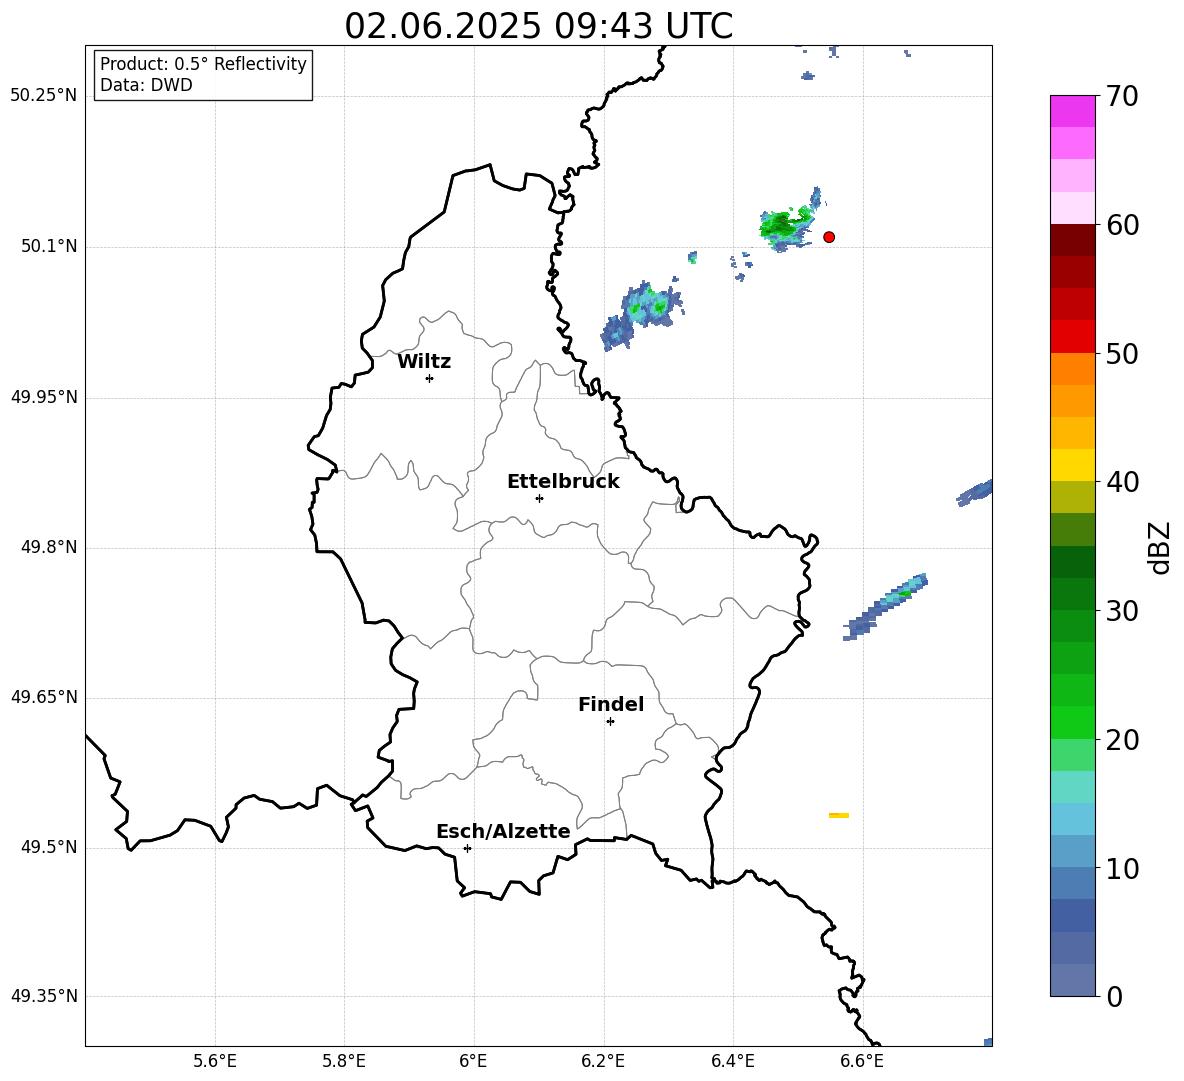The width and height of the screenshot is (1184, 1081).
Task: Click the 20 colorbar tick label
Action: (1122, 740)
